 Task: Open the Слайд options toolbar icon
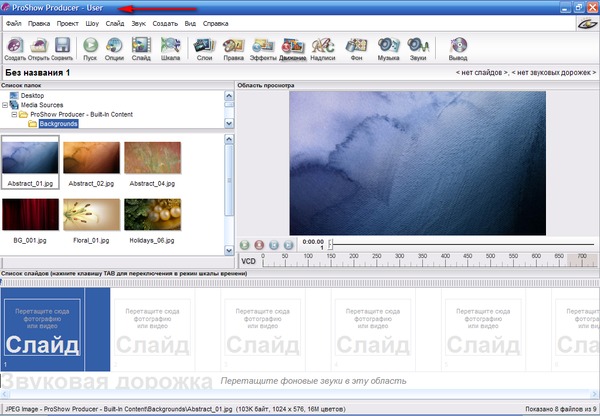(x=141, y=49)
